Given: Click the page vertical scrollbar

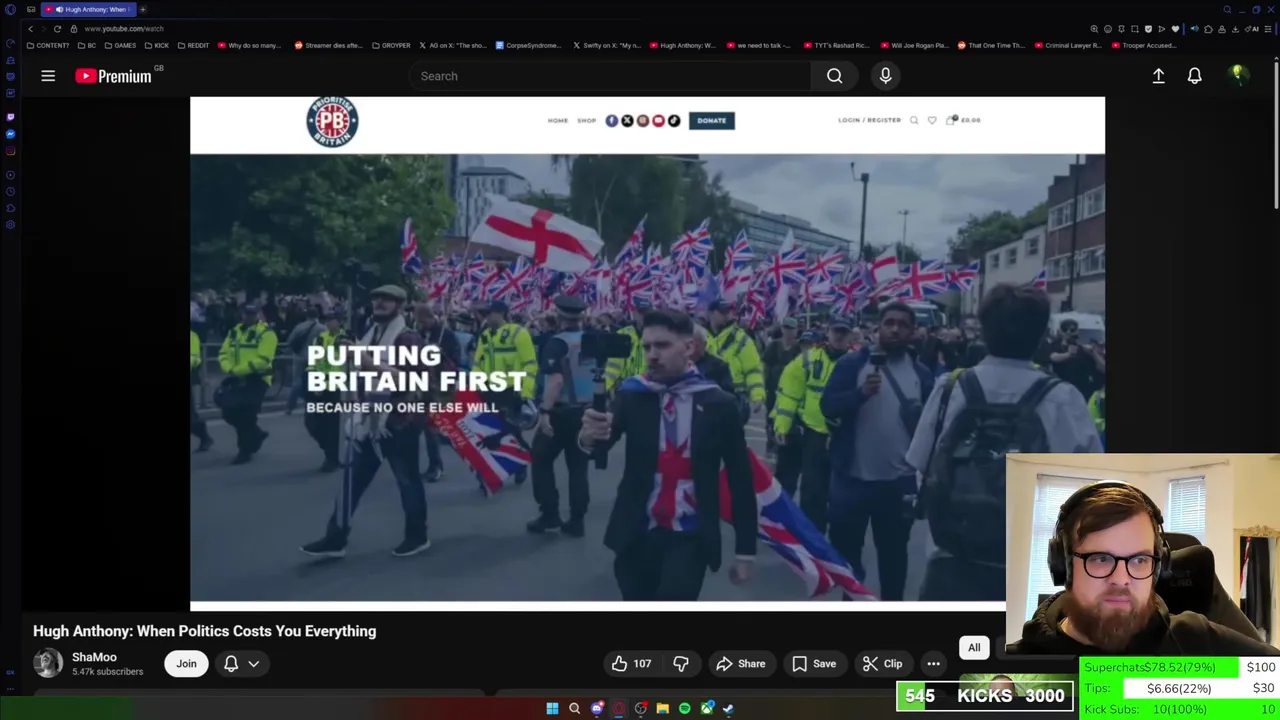Looking at the screenshot, I should pos(1276,135).
